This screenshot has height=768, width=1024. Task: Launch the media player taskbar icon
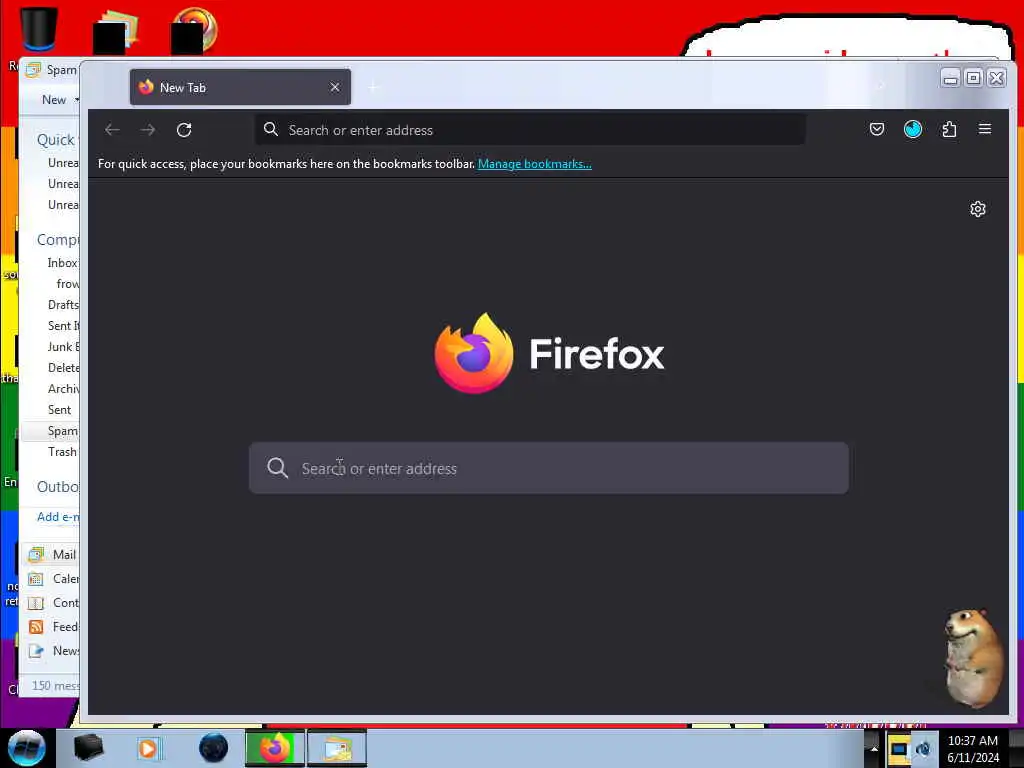coord(148,748)
